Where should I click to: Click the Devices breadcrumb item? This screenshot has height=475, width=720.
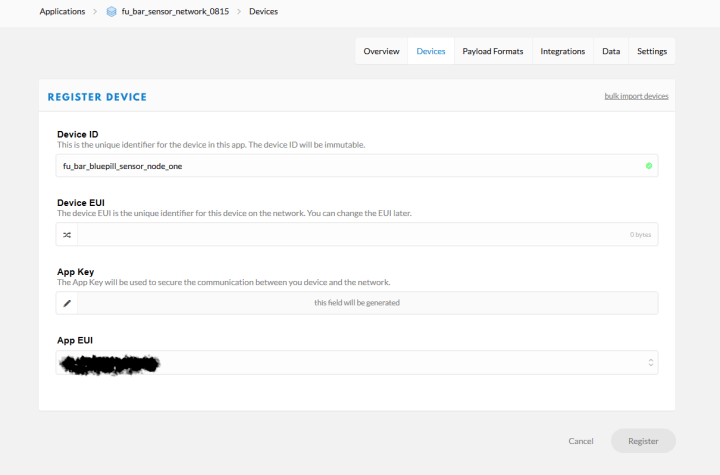tap(263, 12)
